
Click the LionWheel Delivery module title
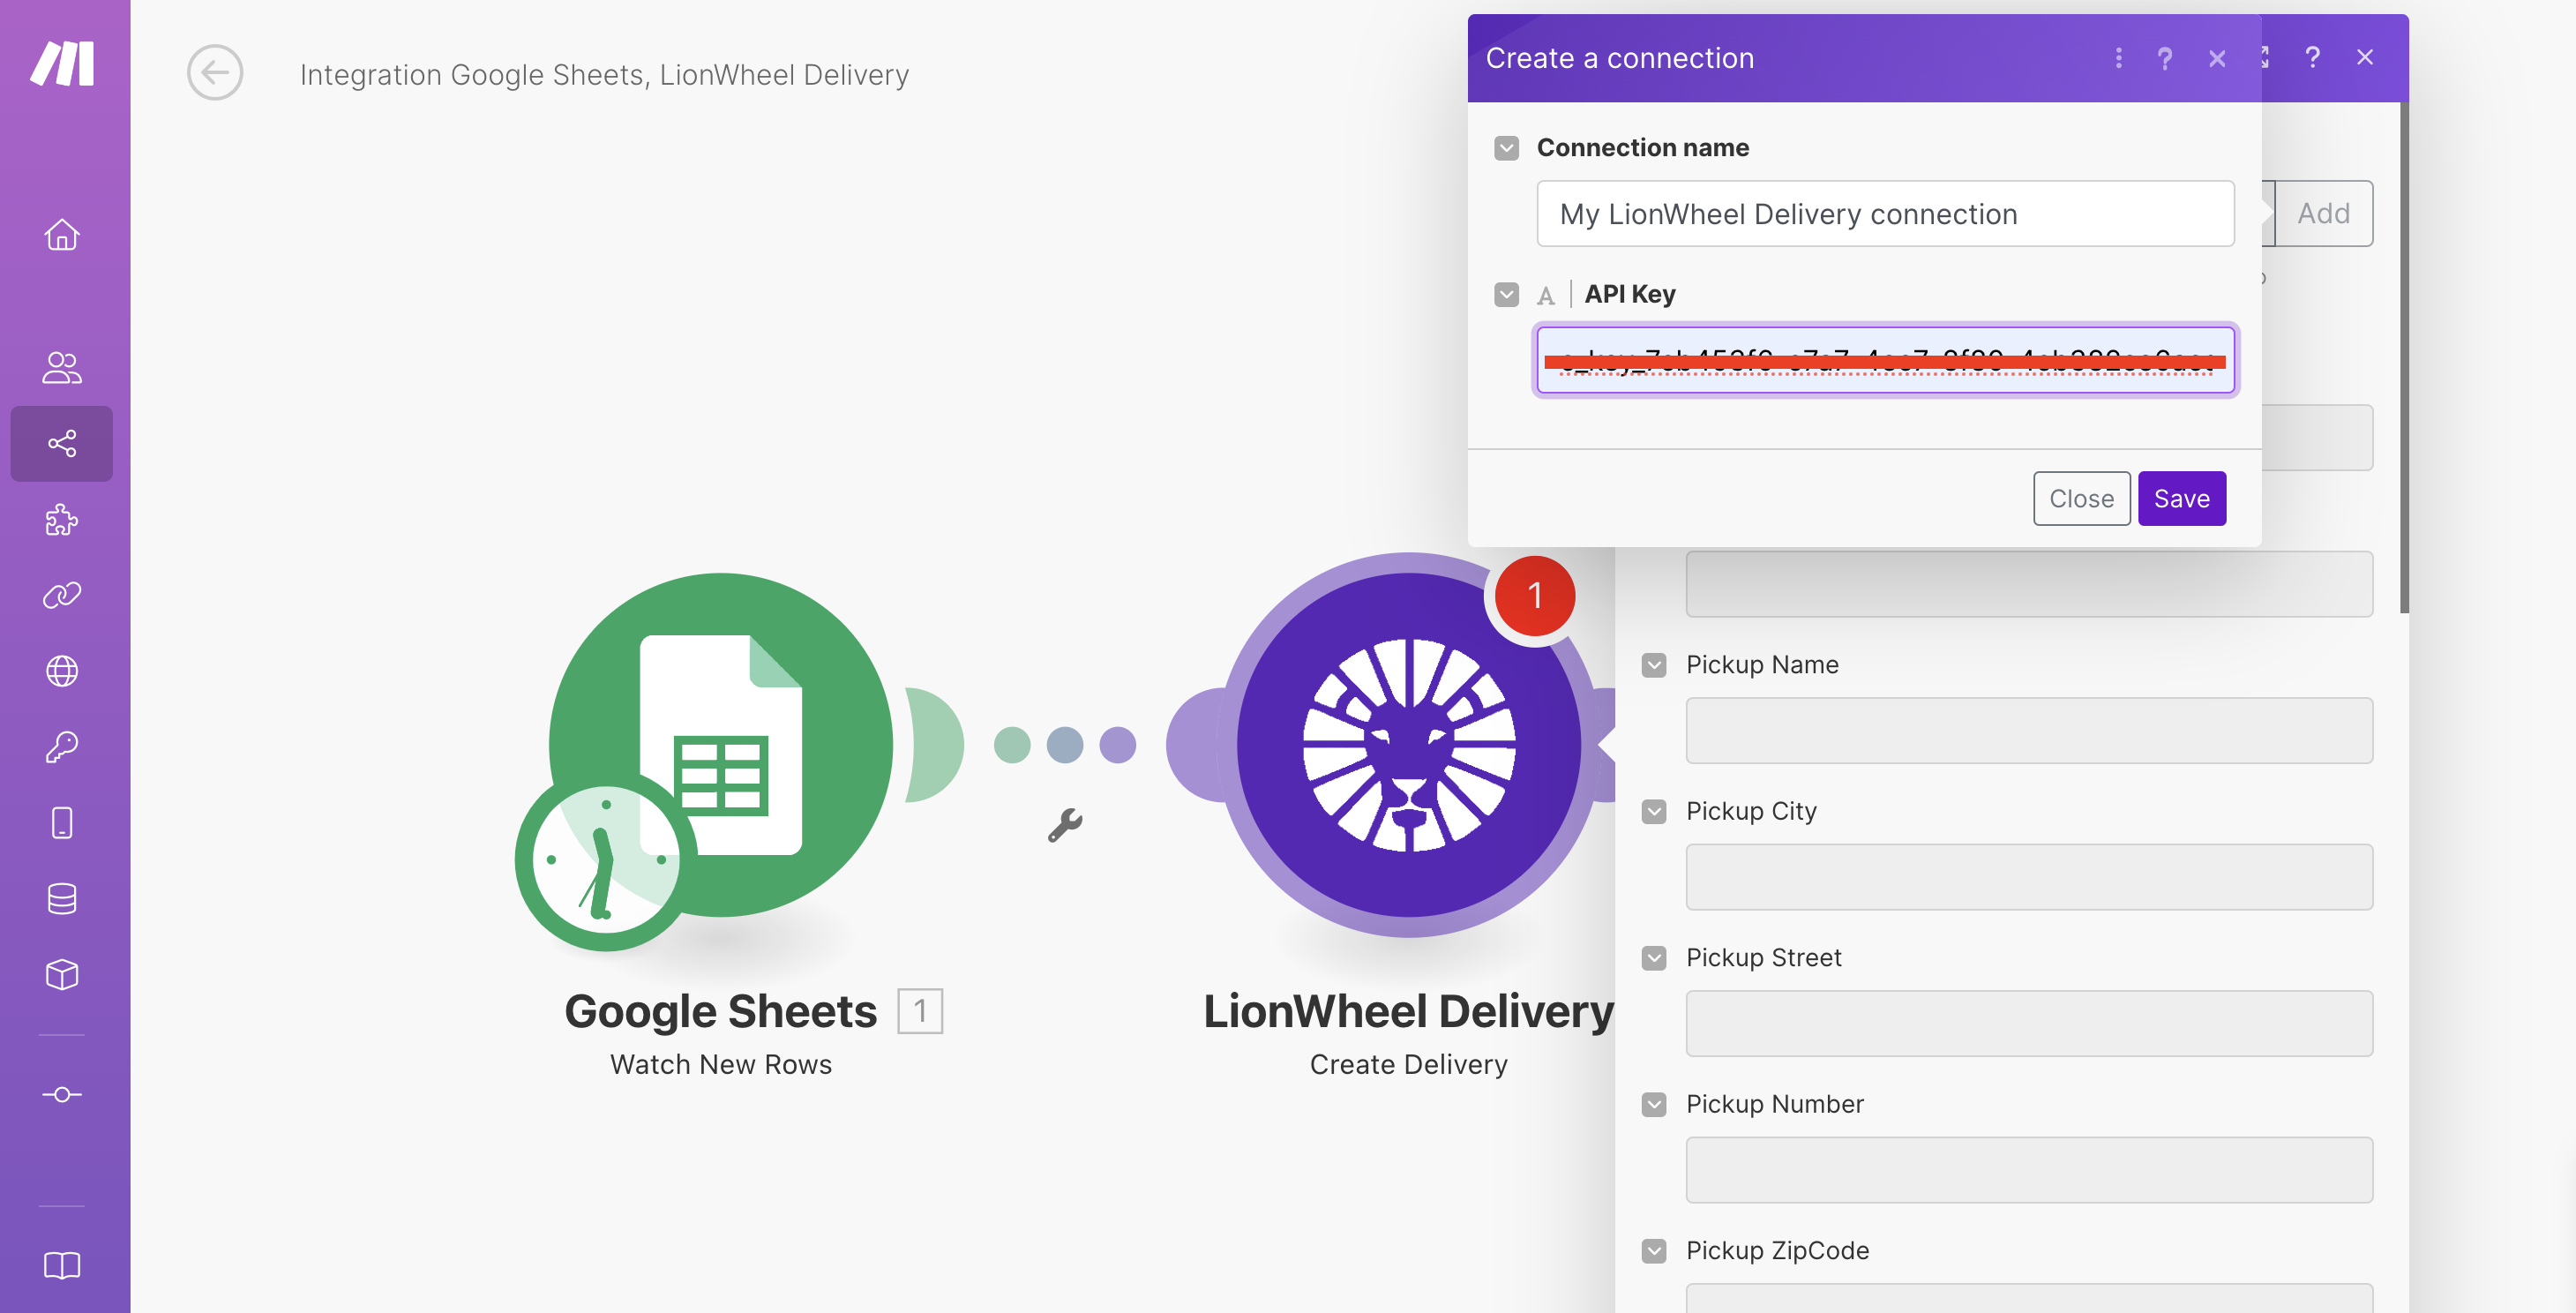coord(1408,1011)
